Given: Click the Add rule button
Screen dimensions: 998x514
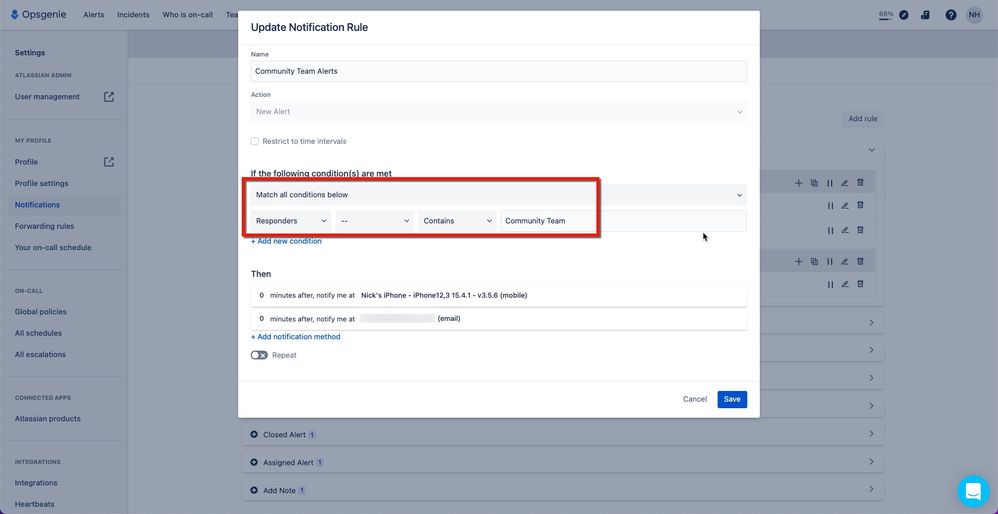Looking at the screenshot, I should (x=863, y=119).
